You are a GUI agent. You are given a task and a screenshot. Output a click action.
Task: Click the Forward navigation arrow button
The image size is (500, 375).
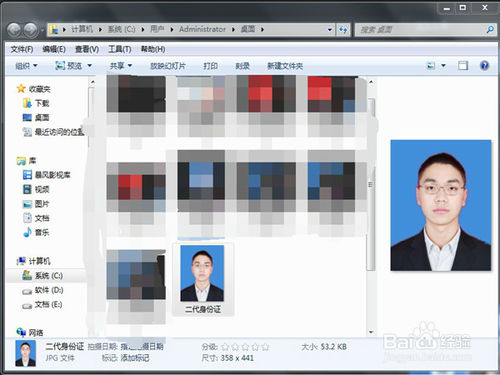(x=30, y=30)
